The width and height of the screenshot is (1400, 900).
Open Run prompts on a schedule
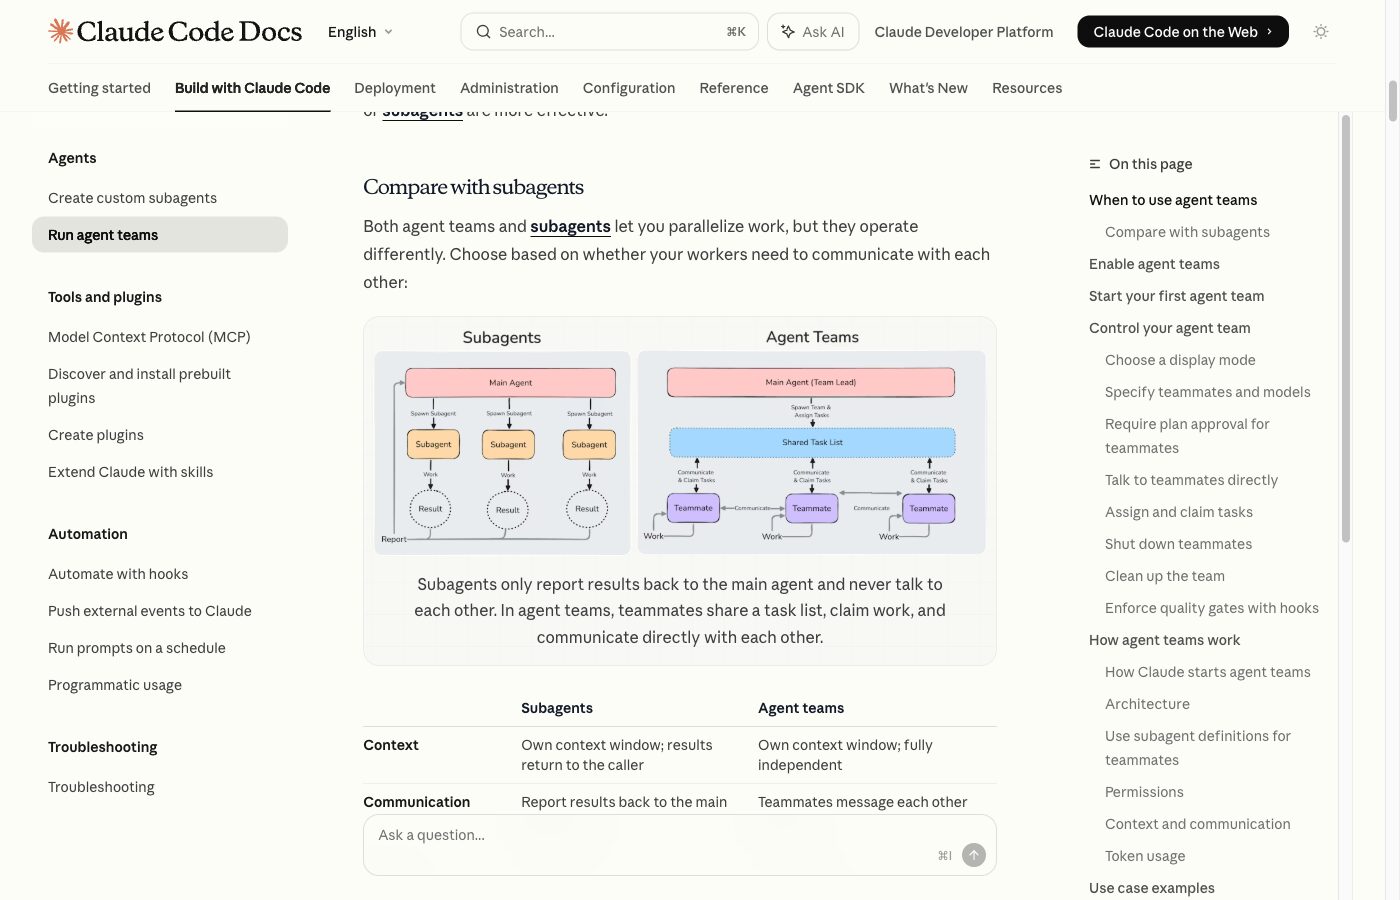(137, 648)
